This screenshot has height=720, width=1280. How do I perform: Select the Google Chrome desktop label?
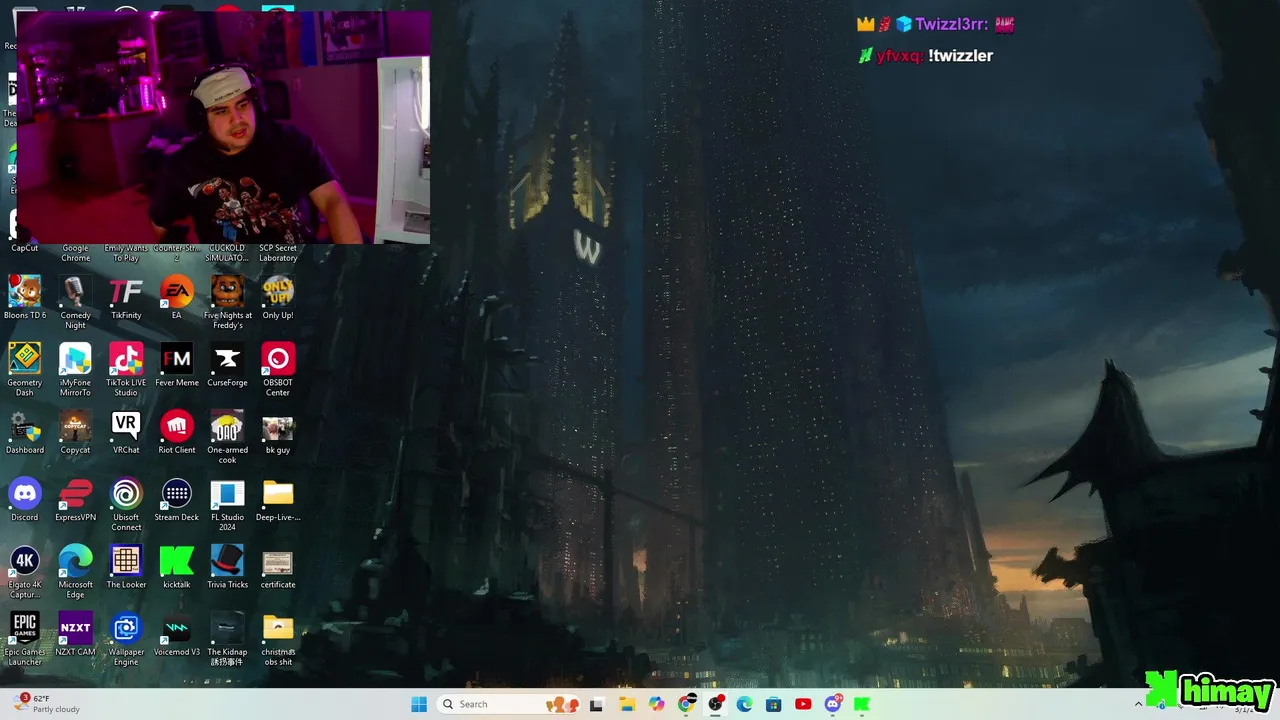(75, 253)
